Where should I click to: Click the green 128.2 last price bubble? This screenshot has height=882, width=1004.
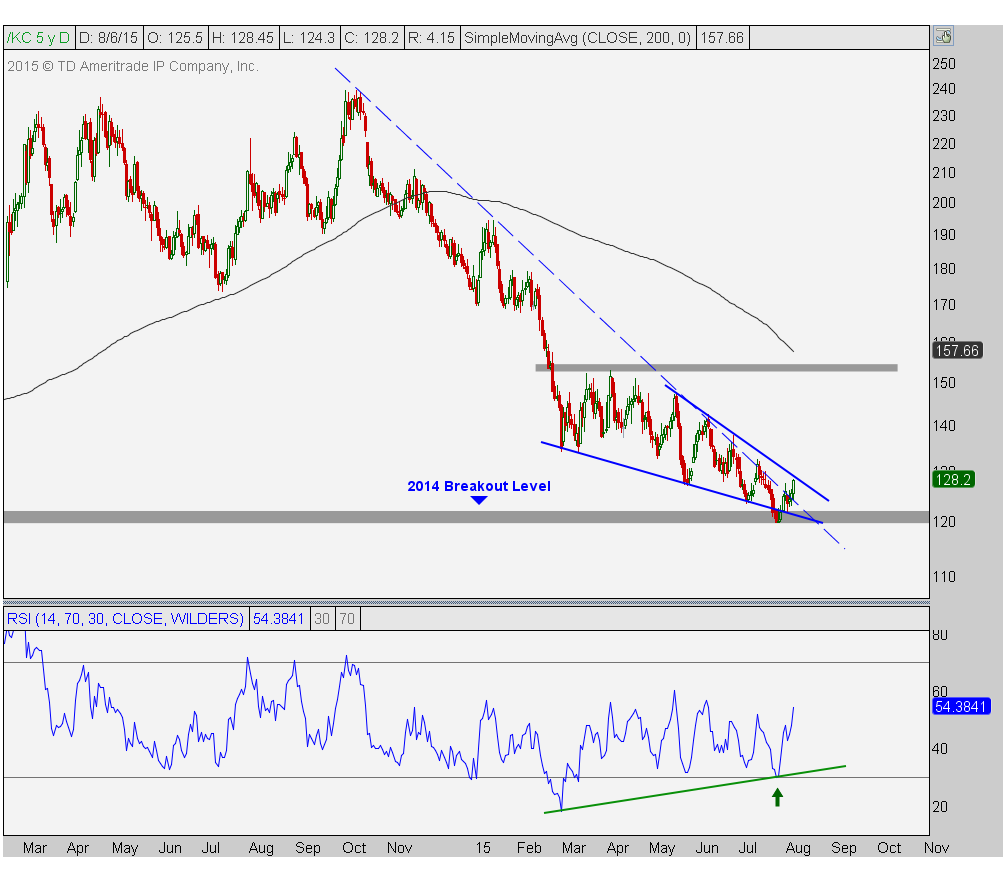tap(953, 480)
